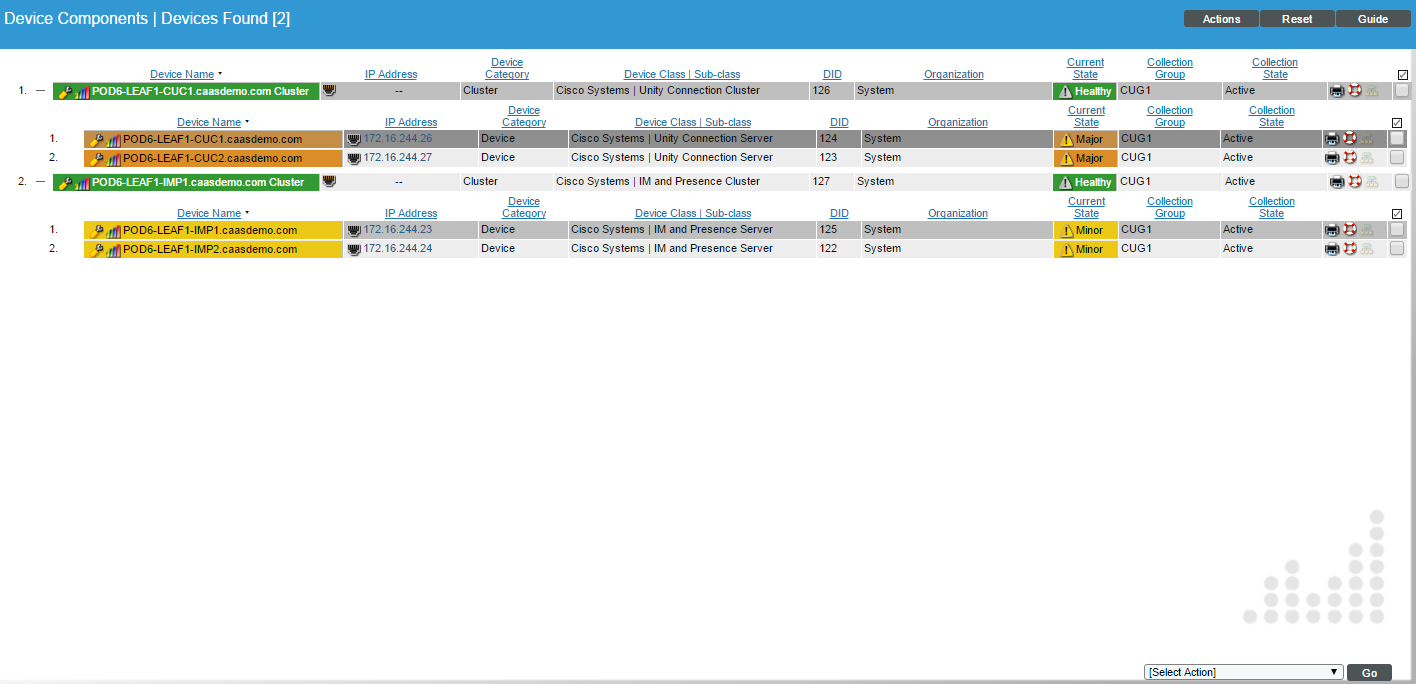Click lifebuoy icon for CUC1 Cluster row
1416x684 pixels.
click(1355, 91)
